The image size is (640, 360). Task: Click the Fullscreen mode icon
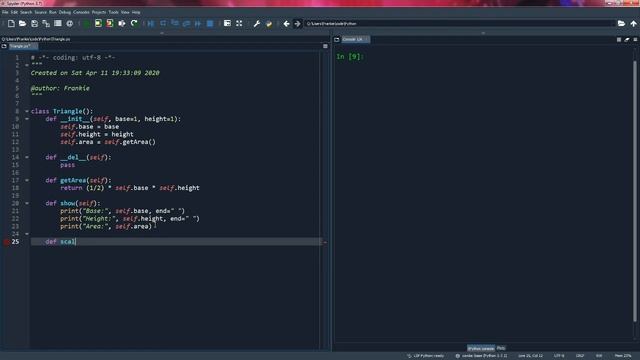click(239, 24)
